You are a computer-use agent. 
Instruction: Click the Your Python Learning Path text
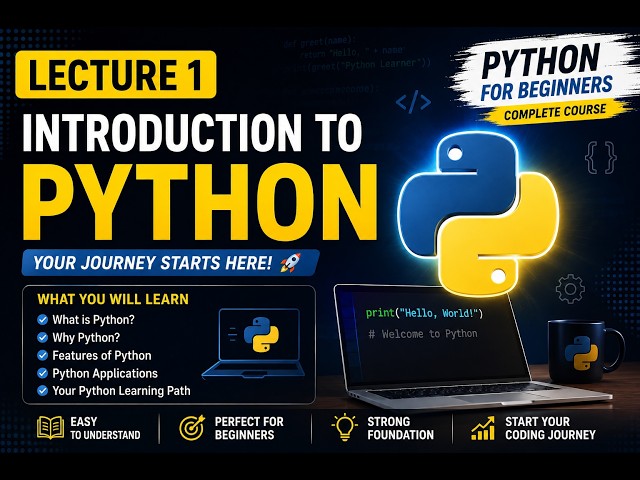(121, 391)
